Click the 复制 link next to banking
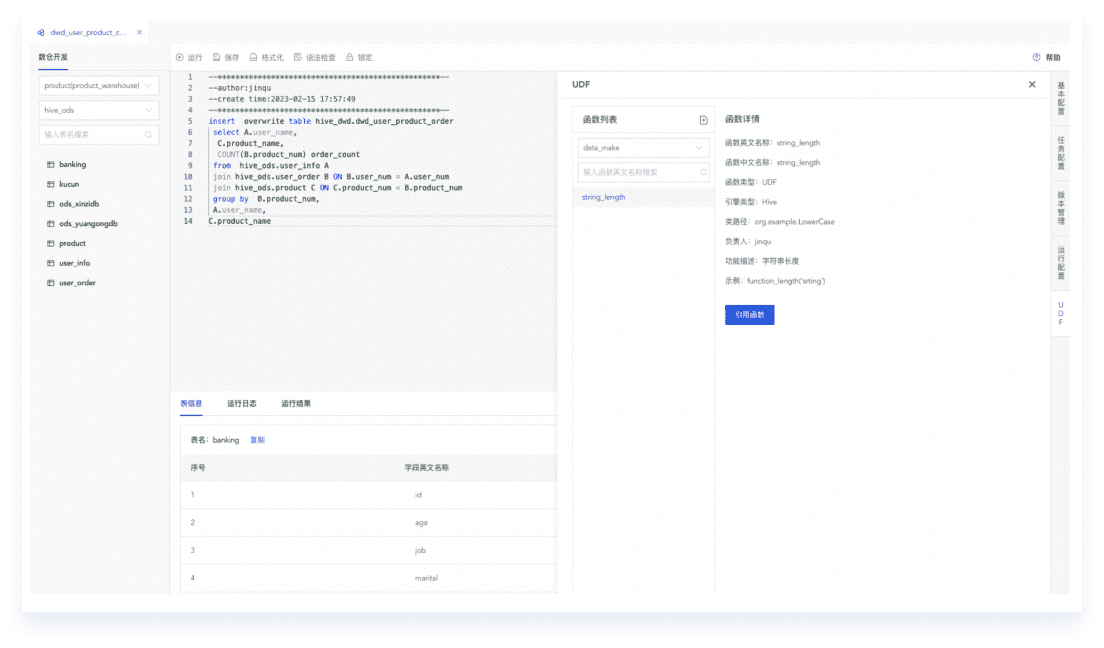The width and height of the screenshot is (1104, 648). click(257, 440)
